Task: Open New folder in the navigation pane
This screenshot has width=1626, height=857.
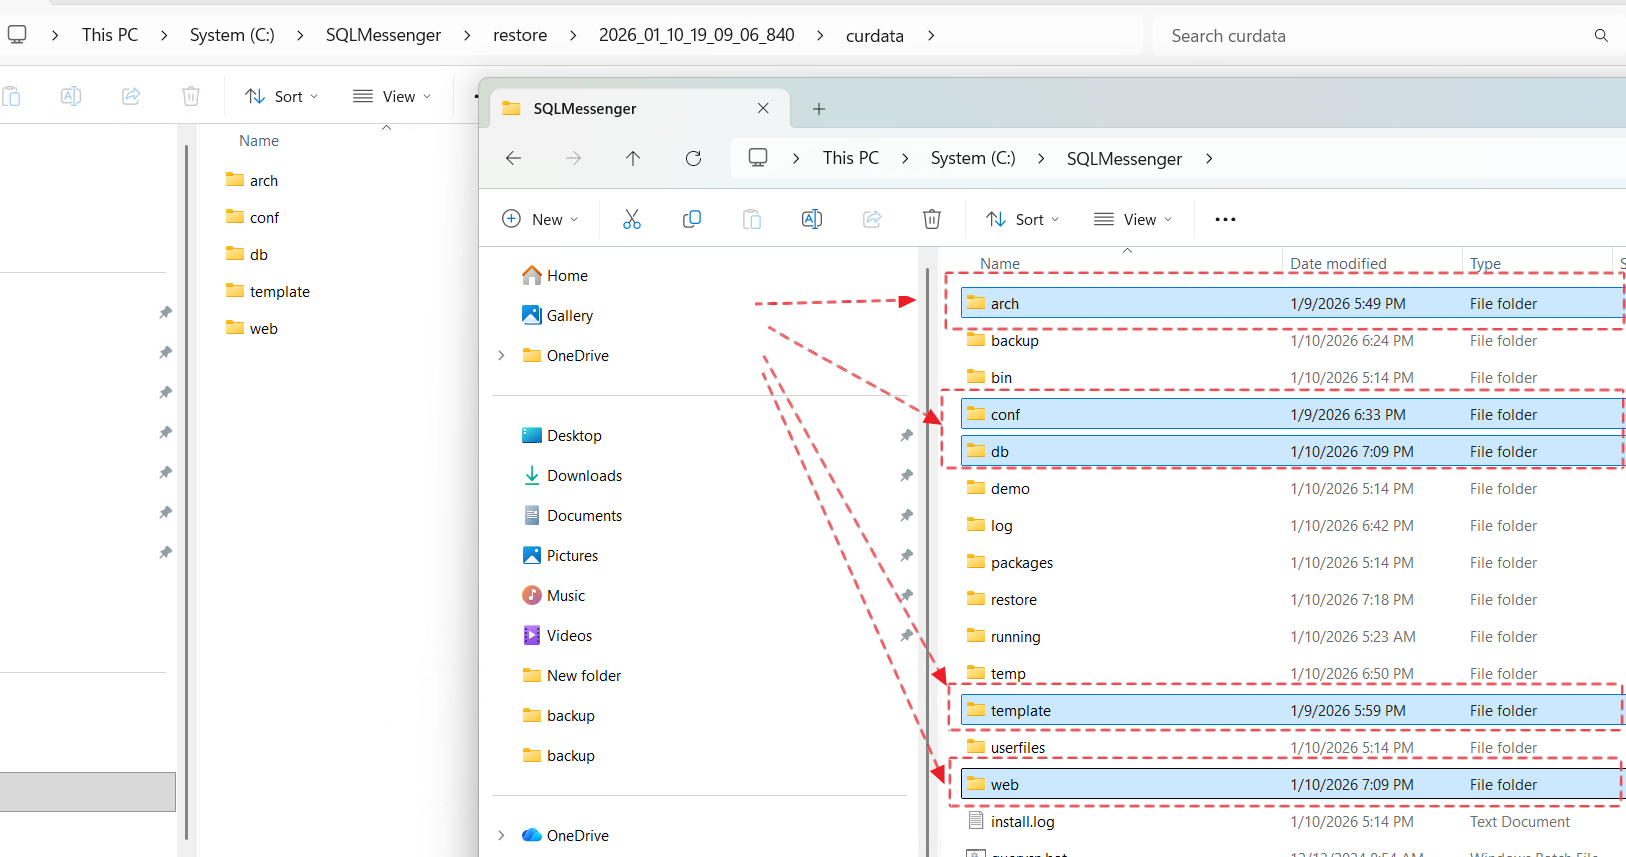Action: pos(572,675)
